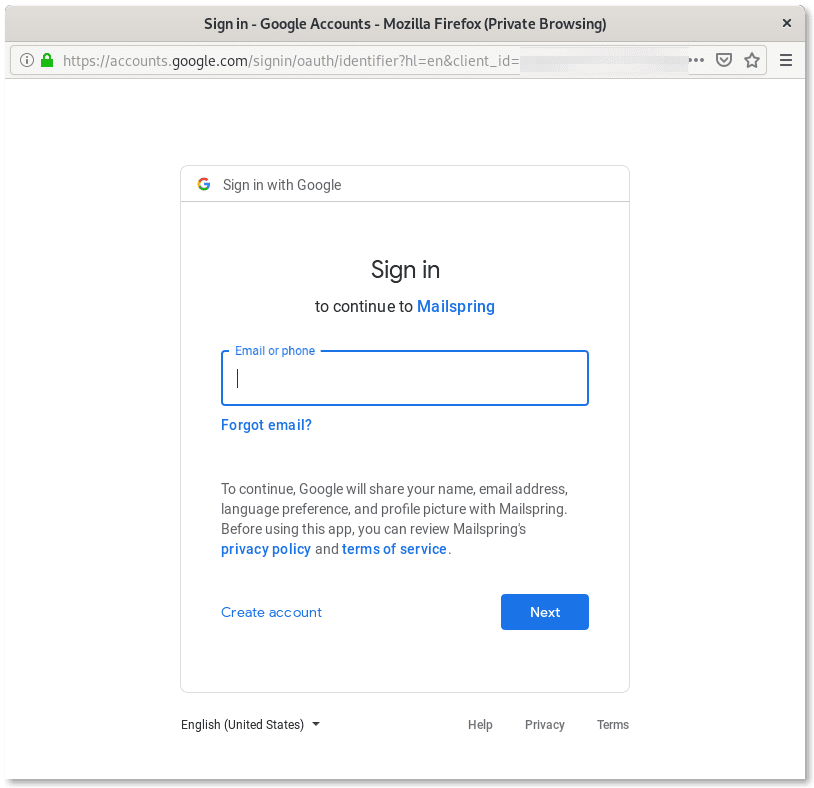Open the Terms footer link
Image resolution: width=814 pixels, height=788 pixels.
tap(613, 725)
